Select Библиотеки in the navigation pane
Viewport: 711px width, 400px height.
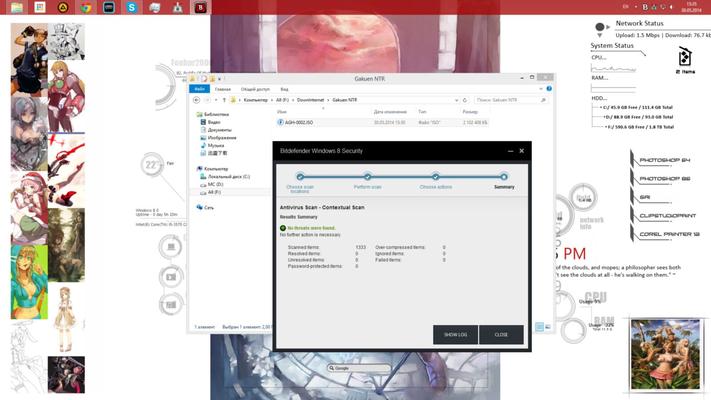216,114
